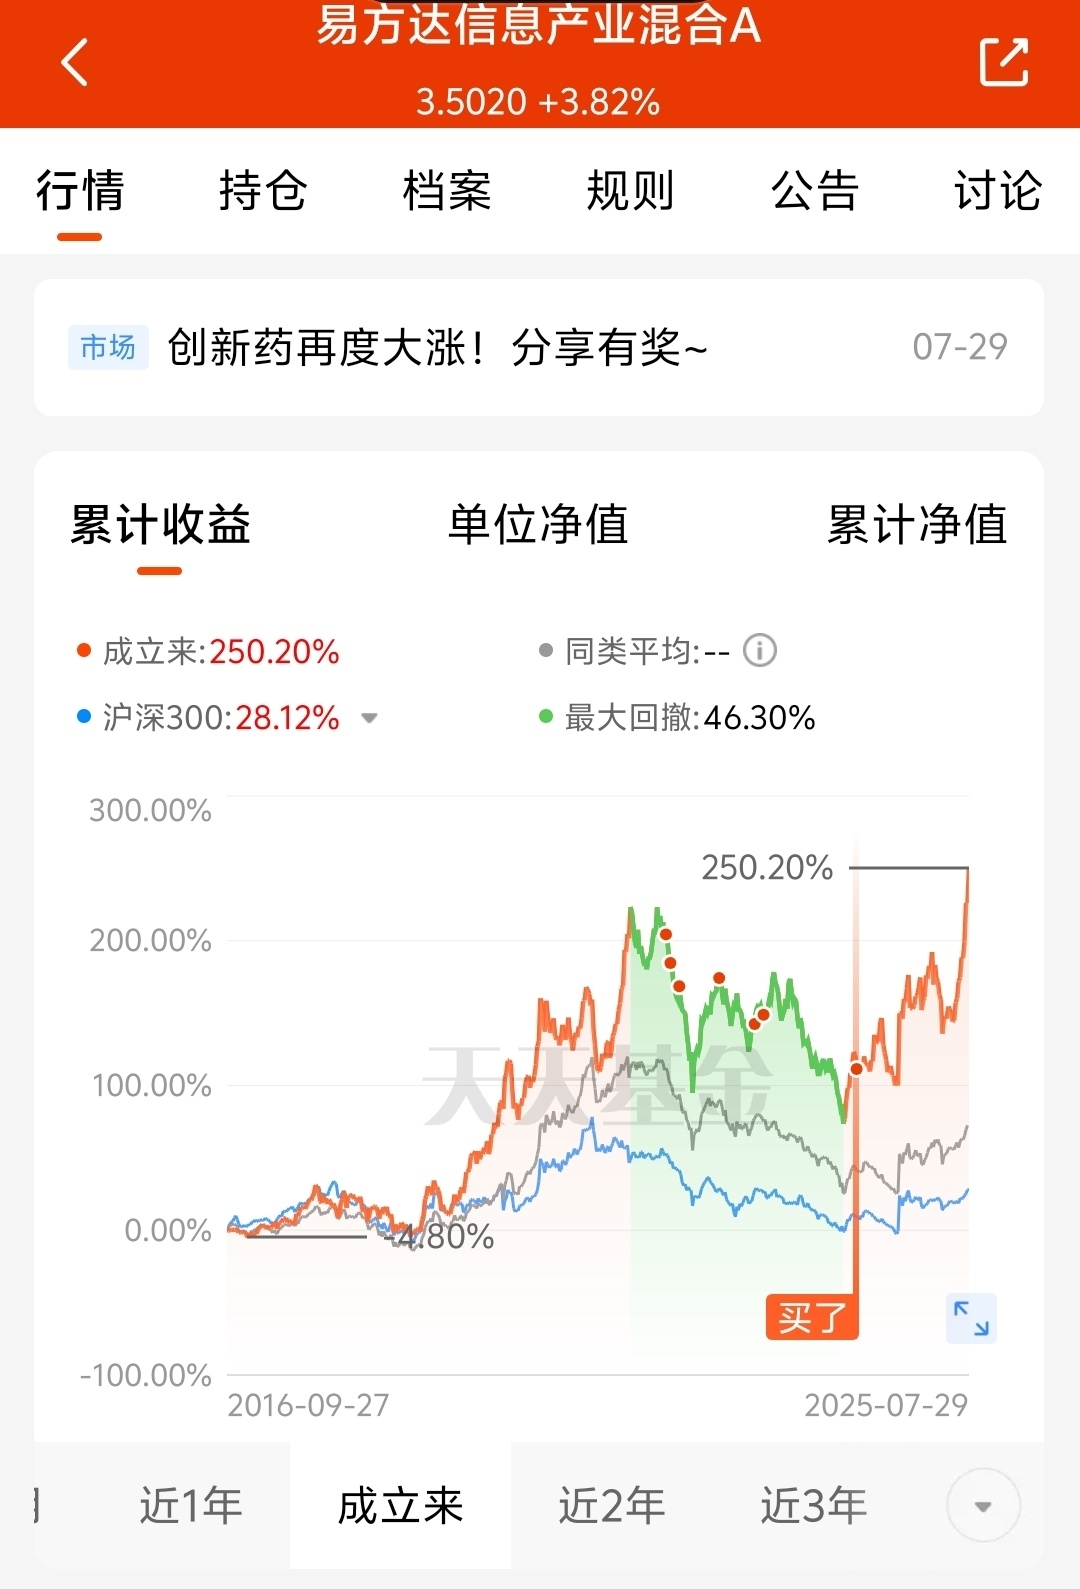Choose the 近1年 time range
Screen dimensions: 1080x1589
(190, 1505)
